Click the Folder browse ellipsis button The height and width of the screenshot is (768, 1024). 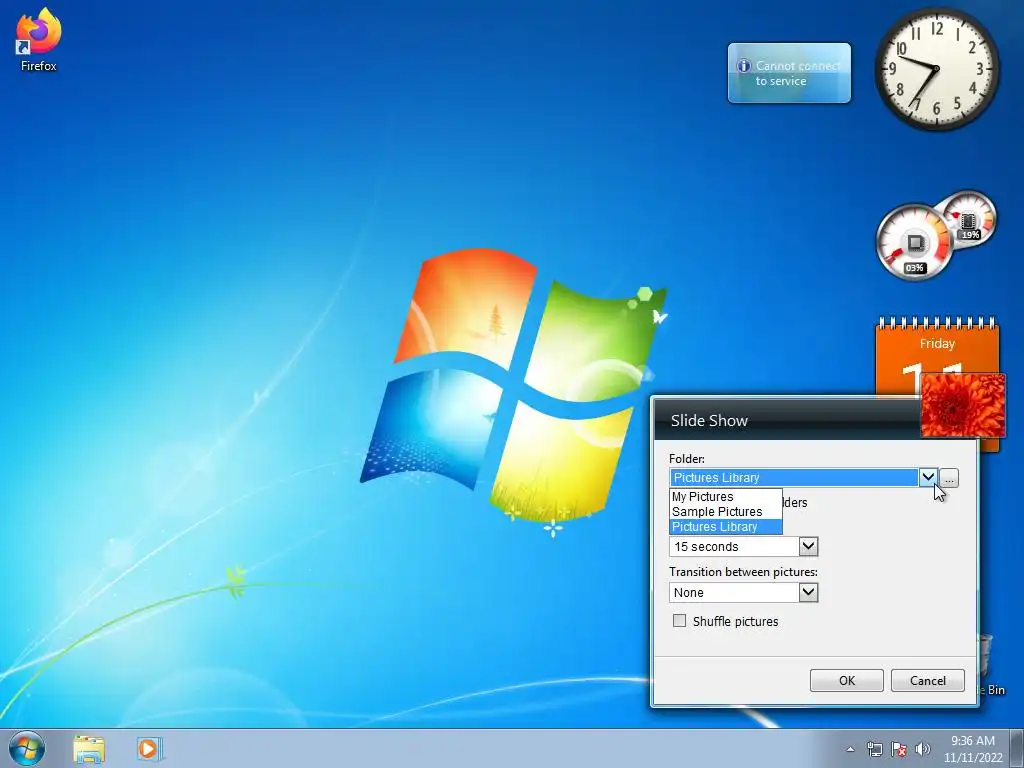949,478
